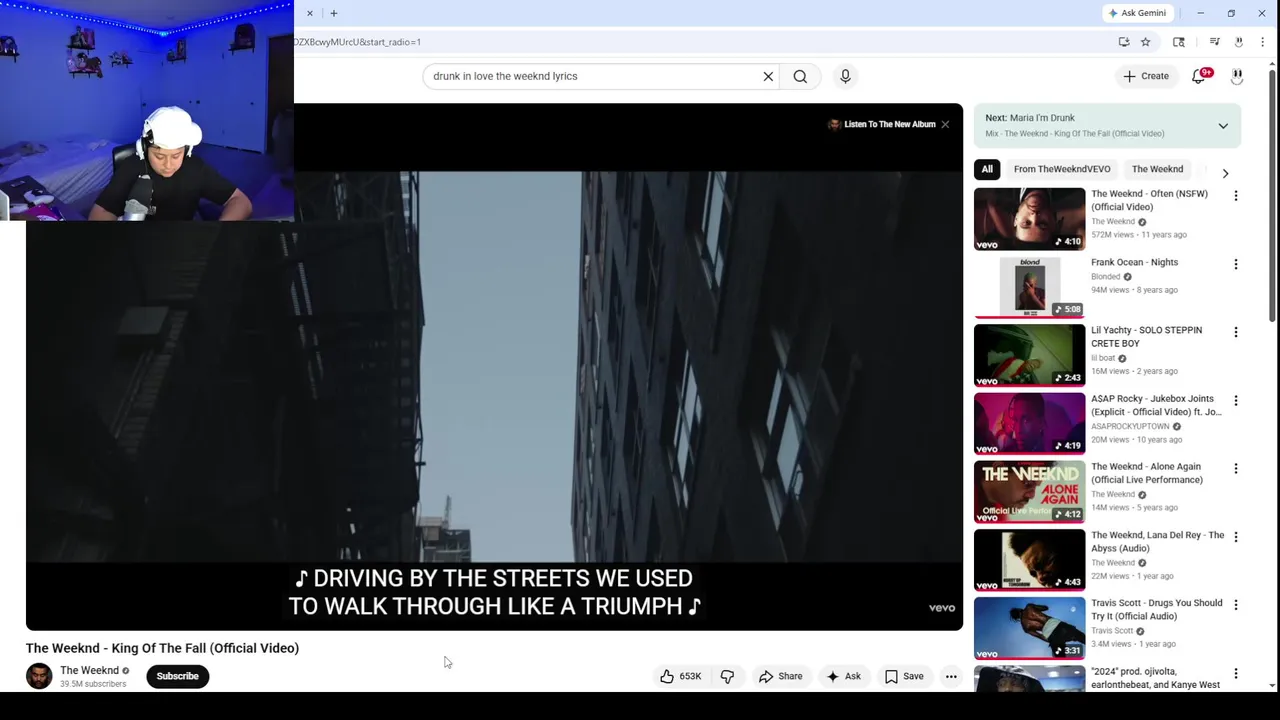Open Blonded channel name
The image size is (1280, 720).
pos(1105,277)
